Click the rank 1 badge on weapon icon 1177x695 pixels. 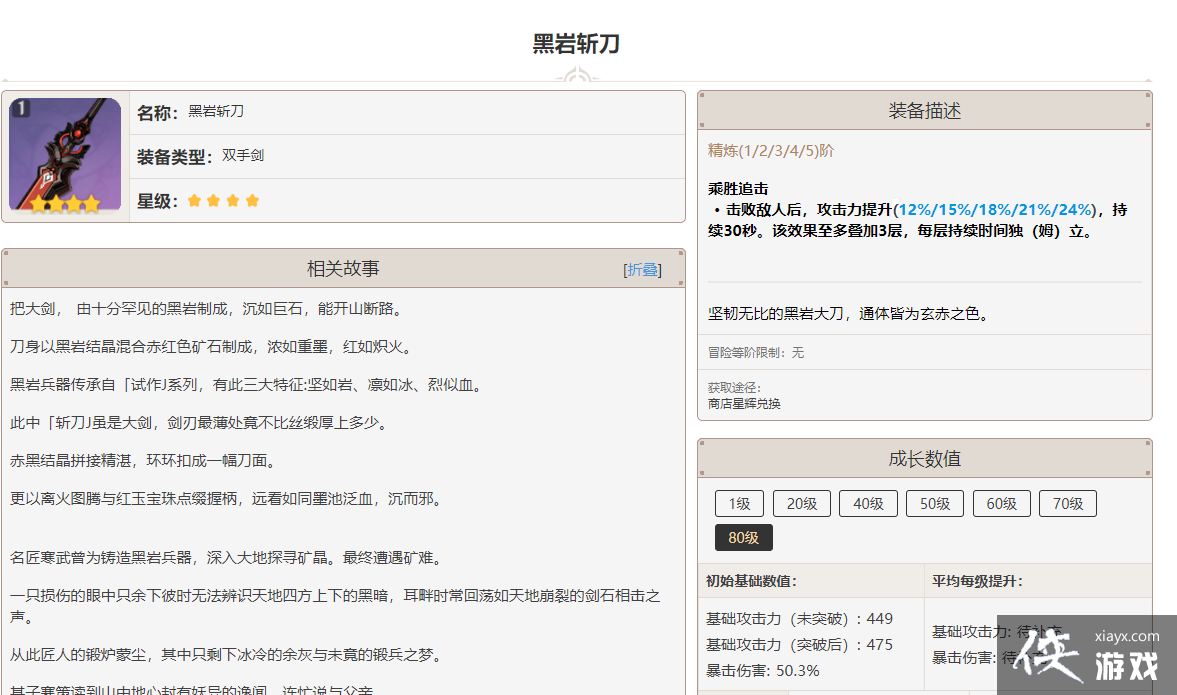tap(20, 108)
